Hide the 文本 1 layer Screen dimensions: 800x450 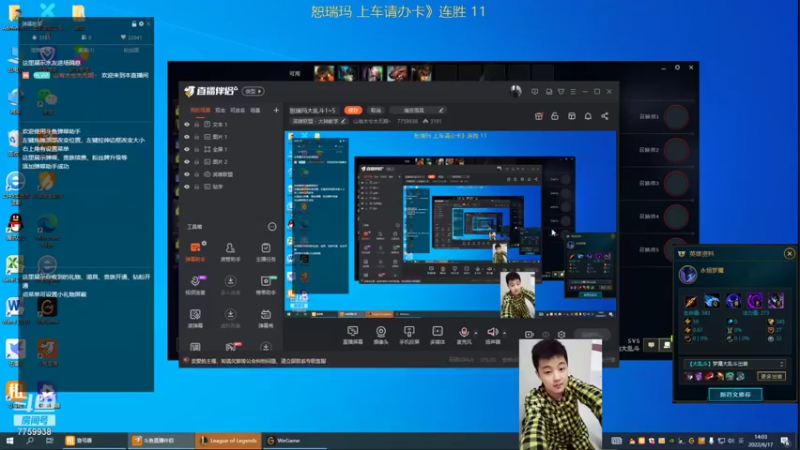[x=187, y=124]
